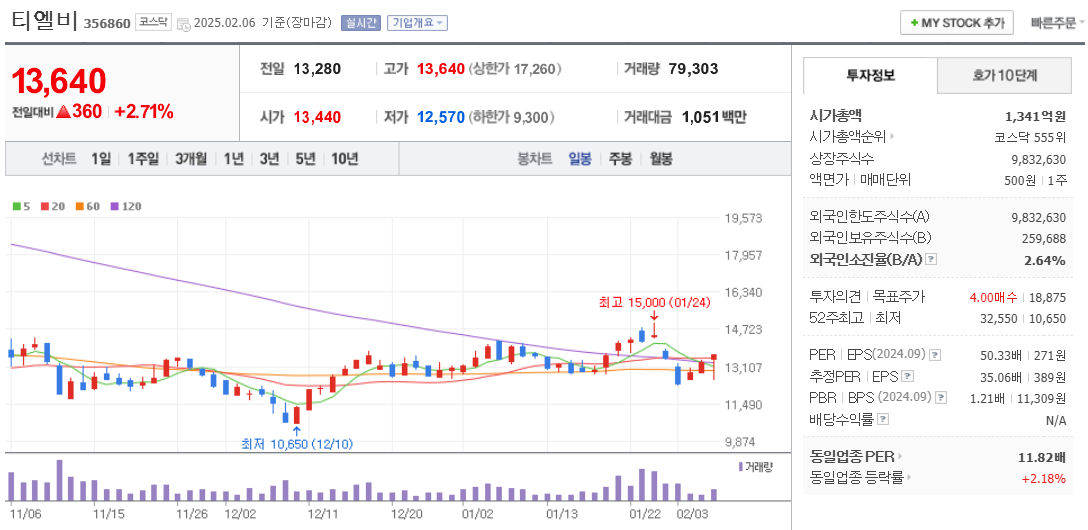Click the orange 60-day moving average legend square

(78, 206)
